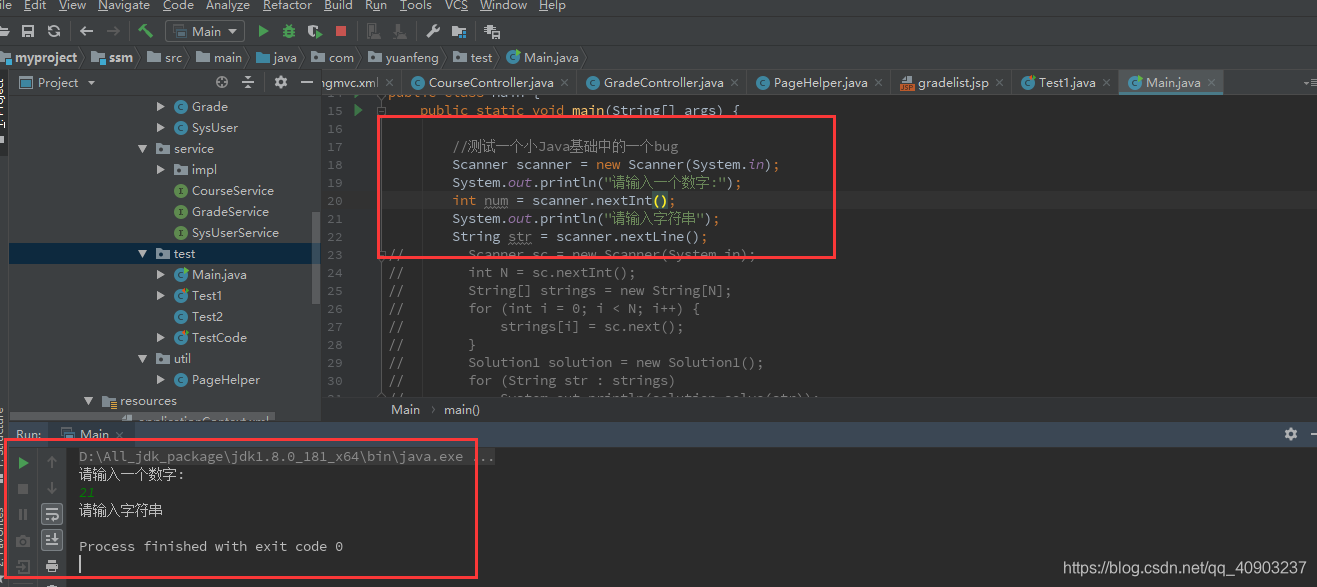Open Run tool window settings gear
Screen dimensions: 1317x587
pos(1291,434)
